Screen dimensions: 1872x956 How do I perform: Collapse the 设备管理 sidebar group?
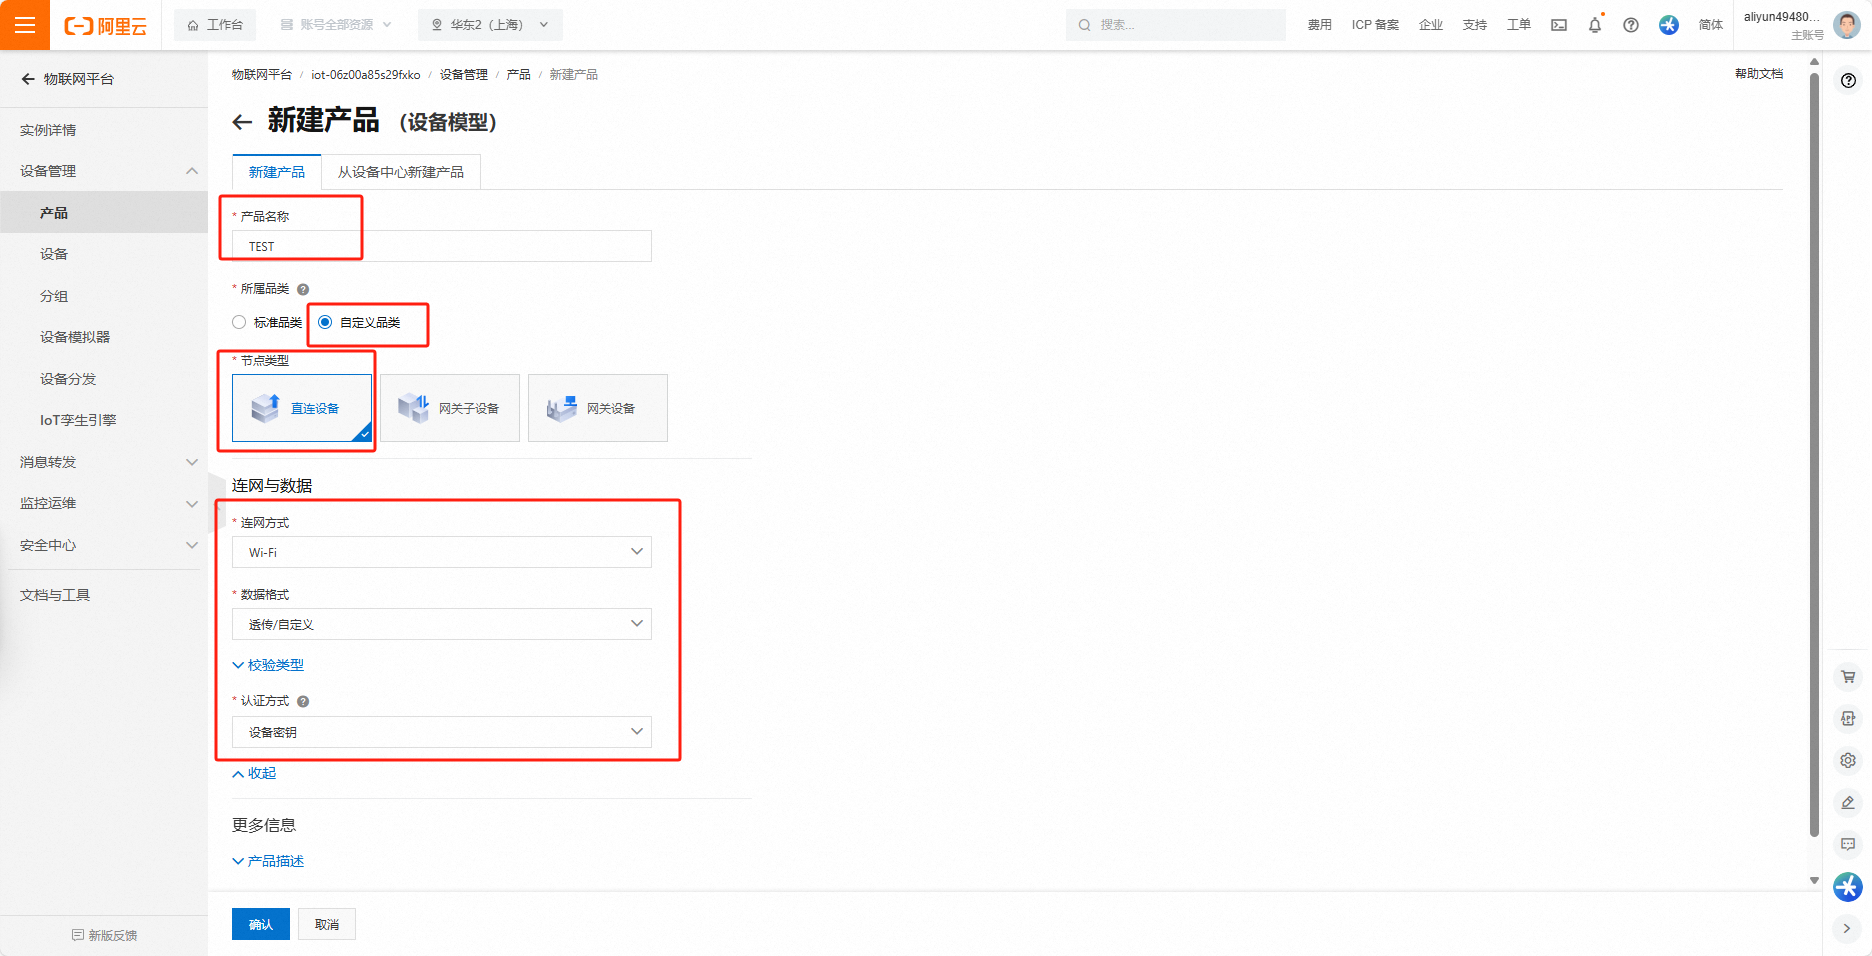click(104, 171)
